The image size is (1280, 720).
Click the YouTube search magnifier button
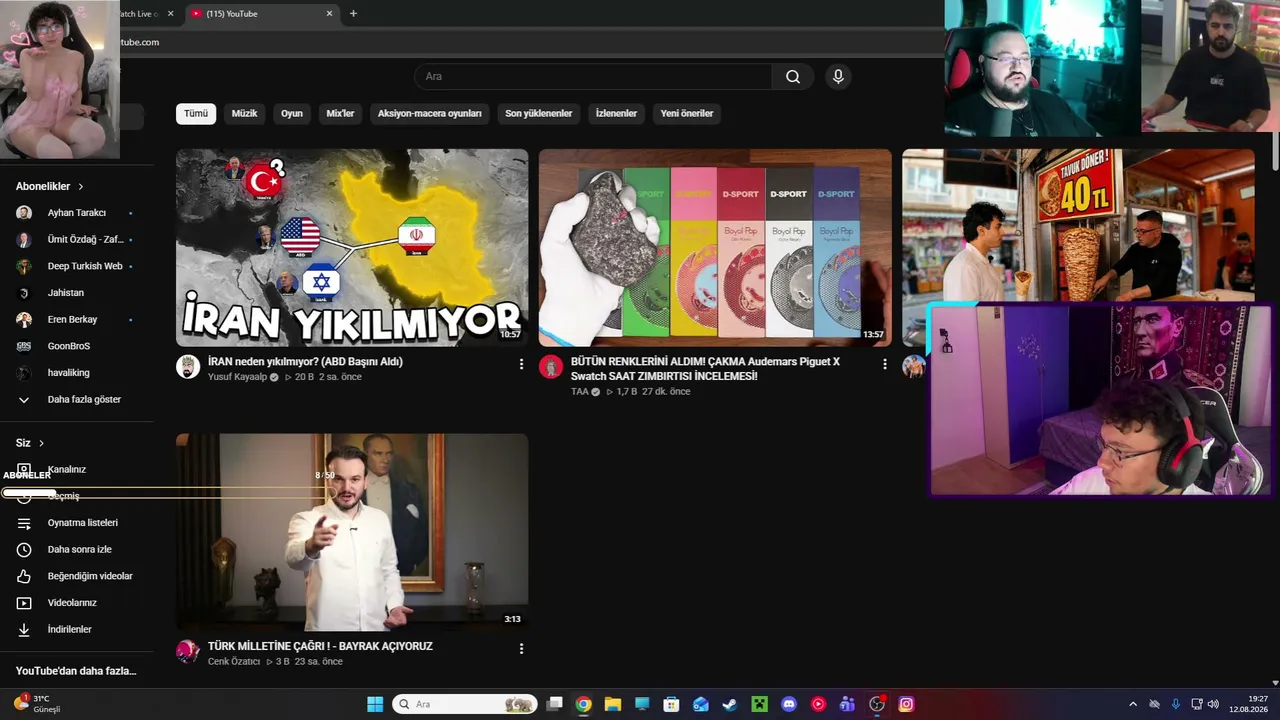tap(793, 77)
